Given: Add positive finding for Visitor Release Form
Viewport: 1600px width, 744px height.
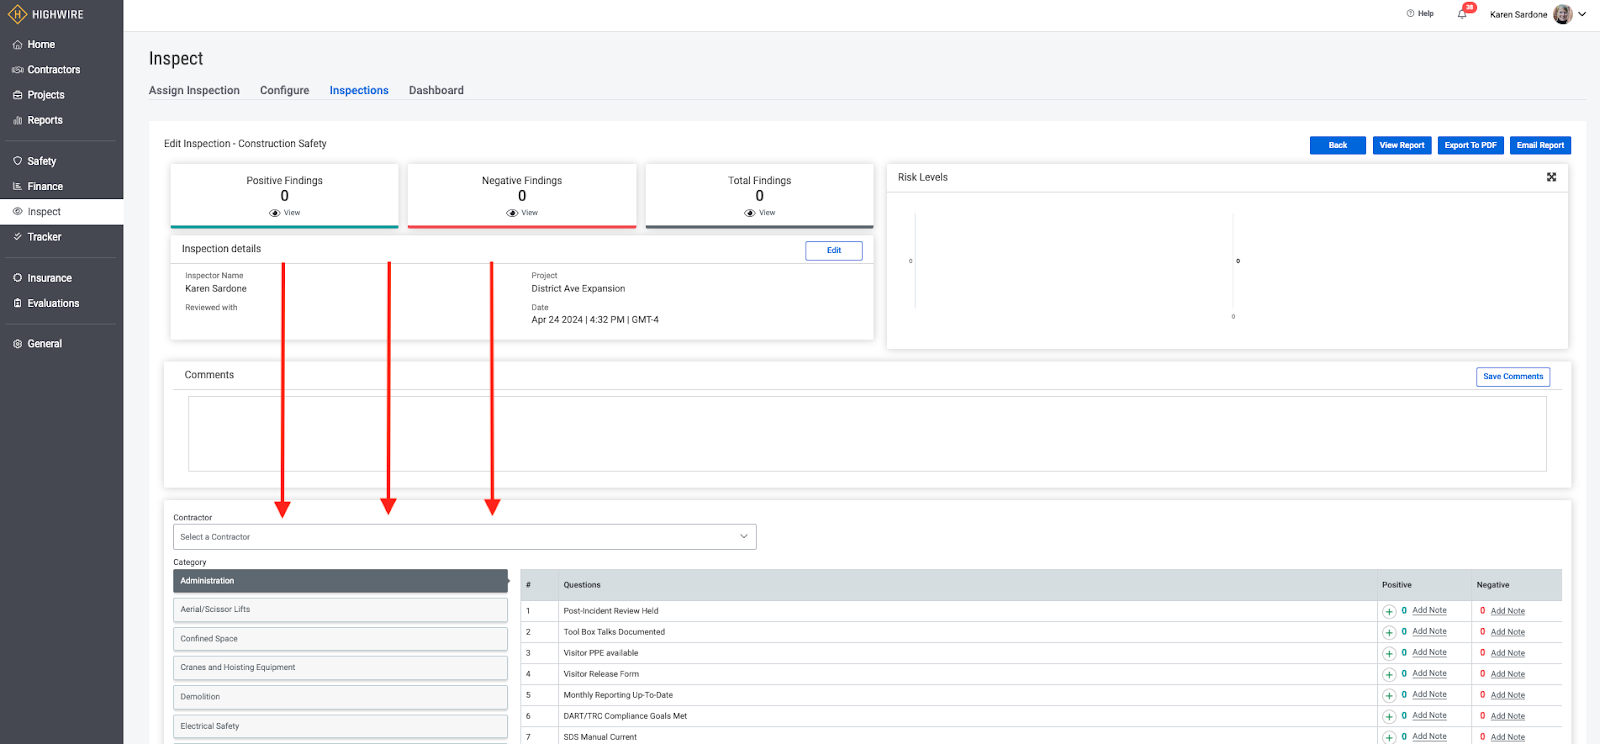Looking at the screenshot, I should pos(1389,674).
